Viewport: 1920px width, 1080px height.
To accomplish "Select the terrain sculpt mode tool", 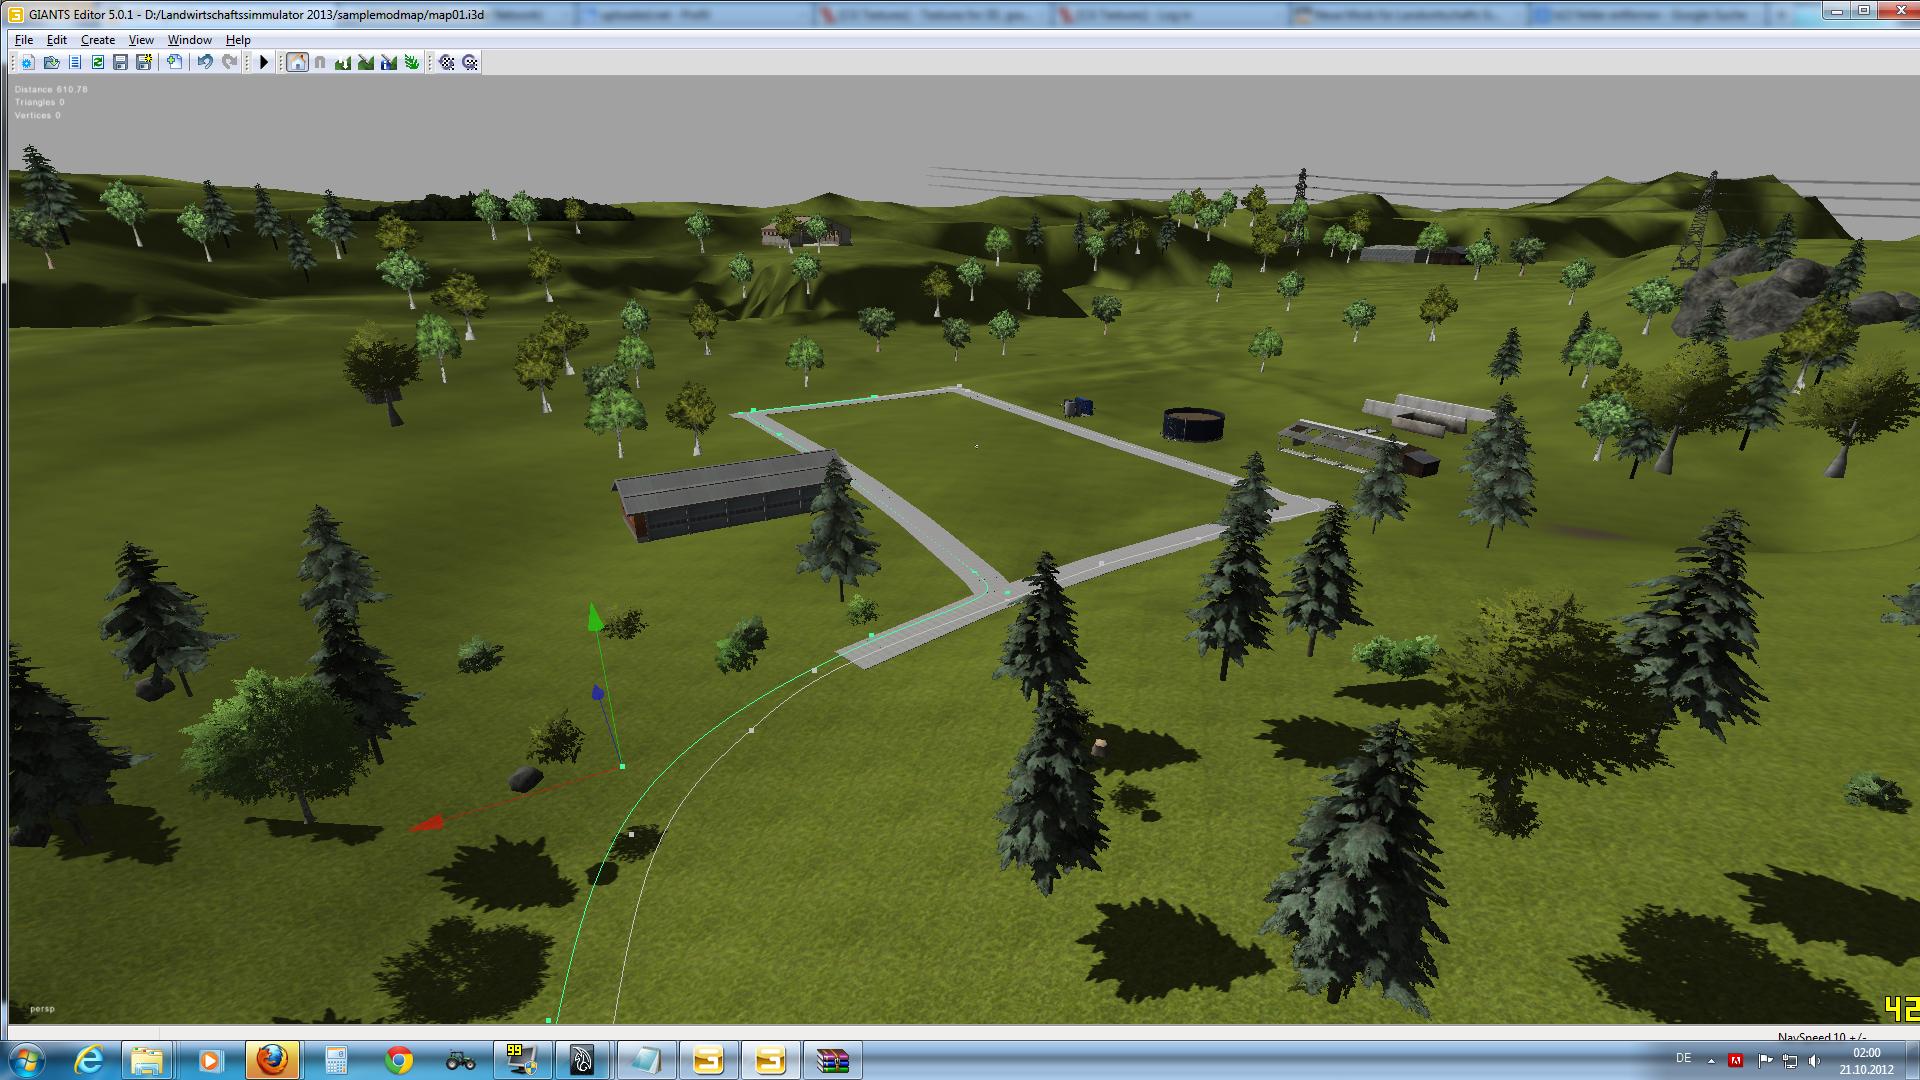I will pyautogui.click(x=343, y=62).
